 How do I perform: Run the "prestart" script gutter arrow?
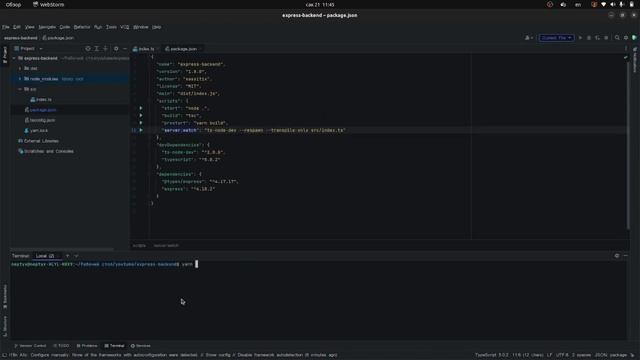(x=141, y=123)
